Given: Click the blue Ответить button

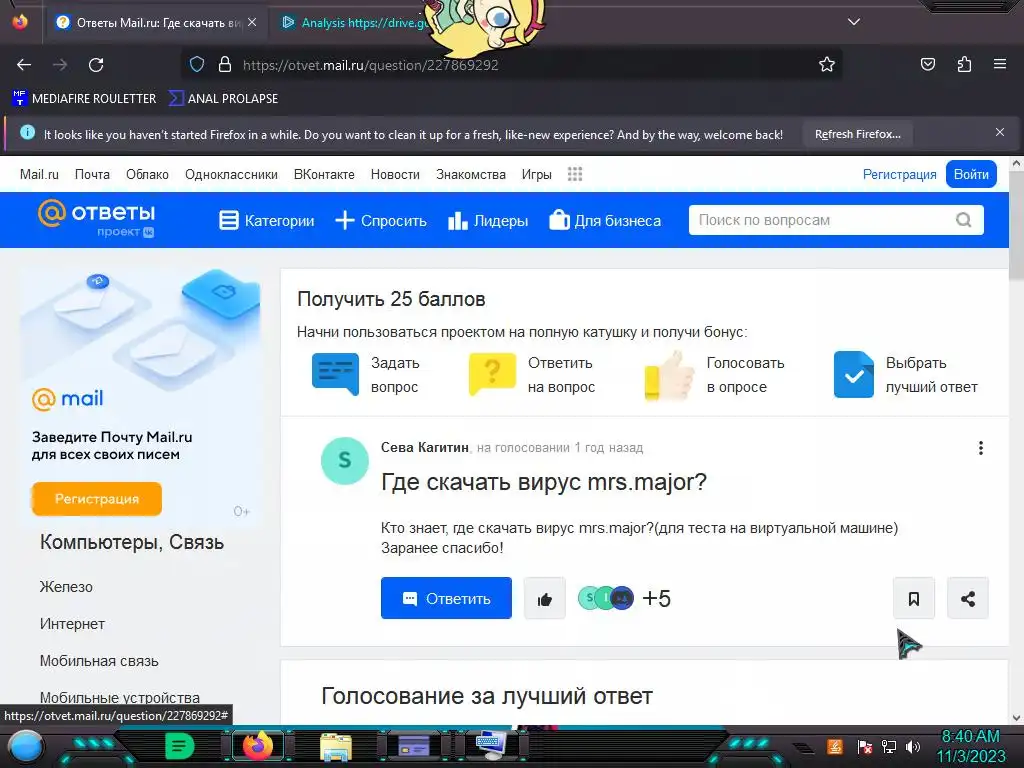Looking at the screenshot, I should pos(446,598).
